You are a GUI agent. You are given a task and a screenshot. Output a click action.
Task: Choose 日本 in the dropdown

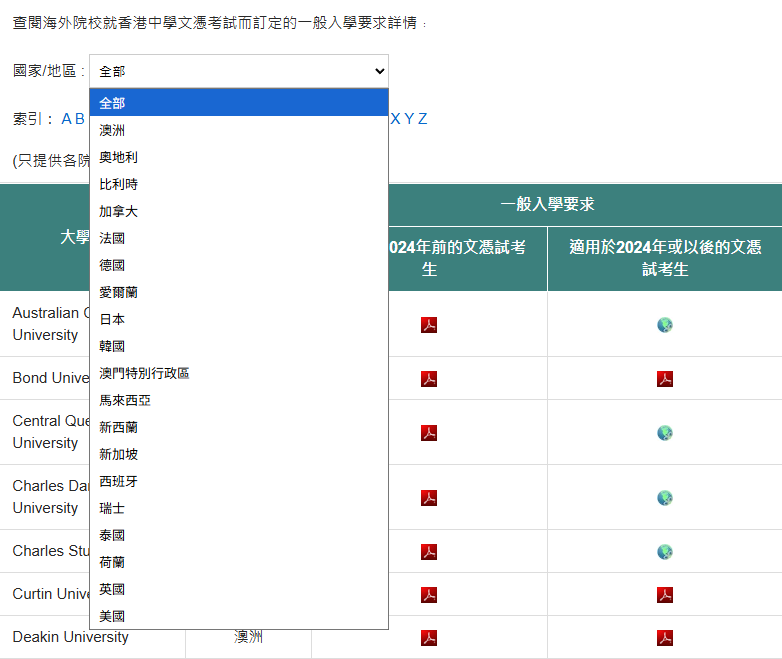click(x=239, y=319)
